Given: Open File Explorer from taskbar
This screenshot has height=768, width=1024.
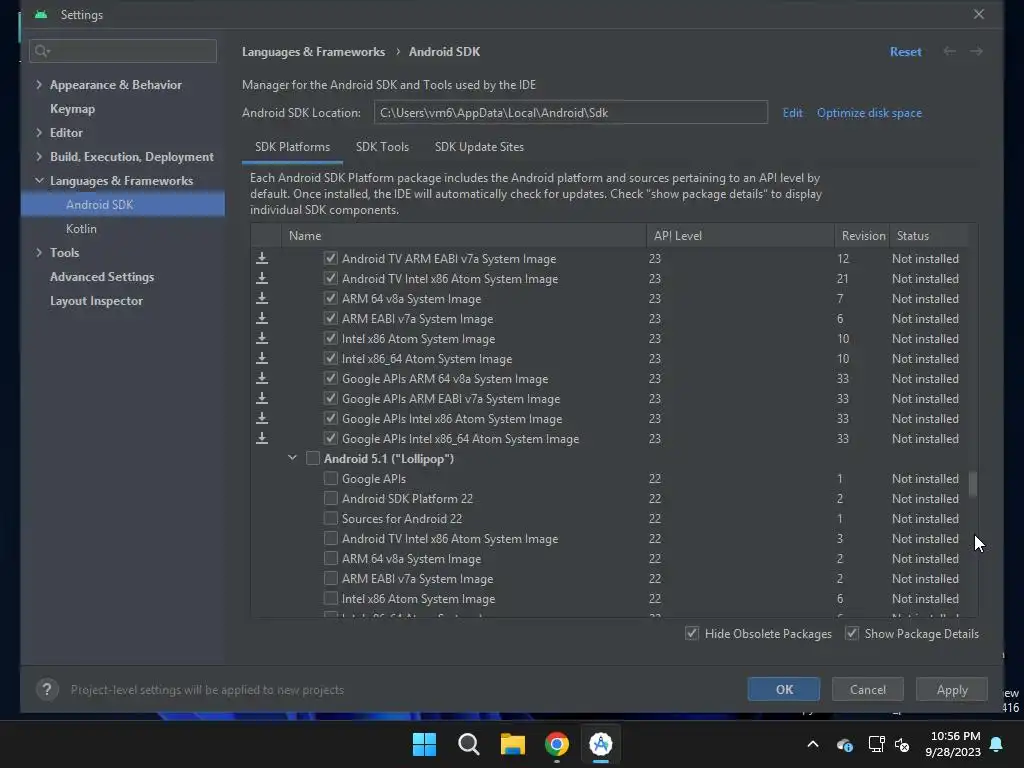Looking at the screenshot, I should tap(513, 744).
